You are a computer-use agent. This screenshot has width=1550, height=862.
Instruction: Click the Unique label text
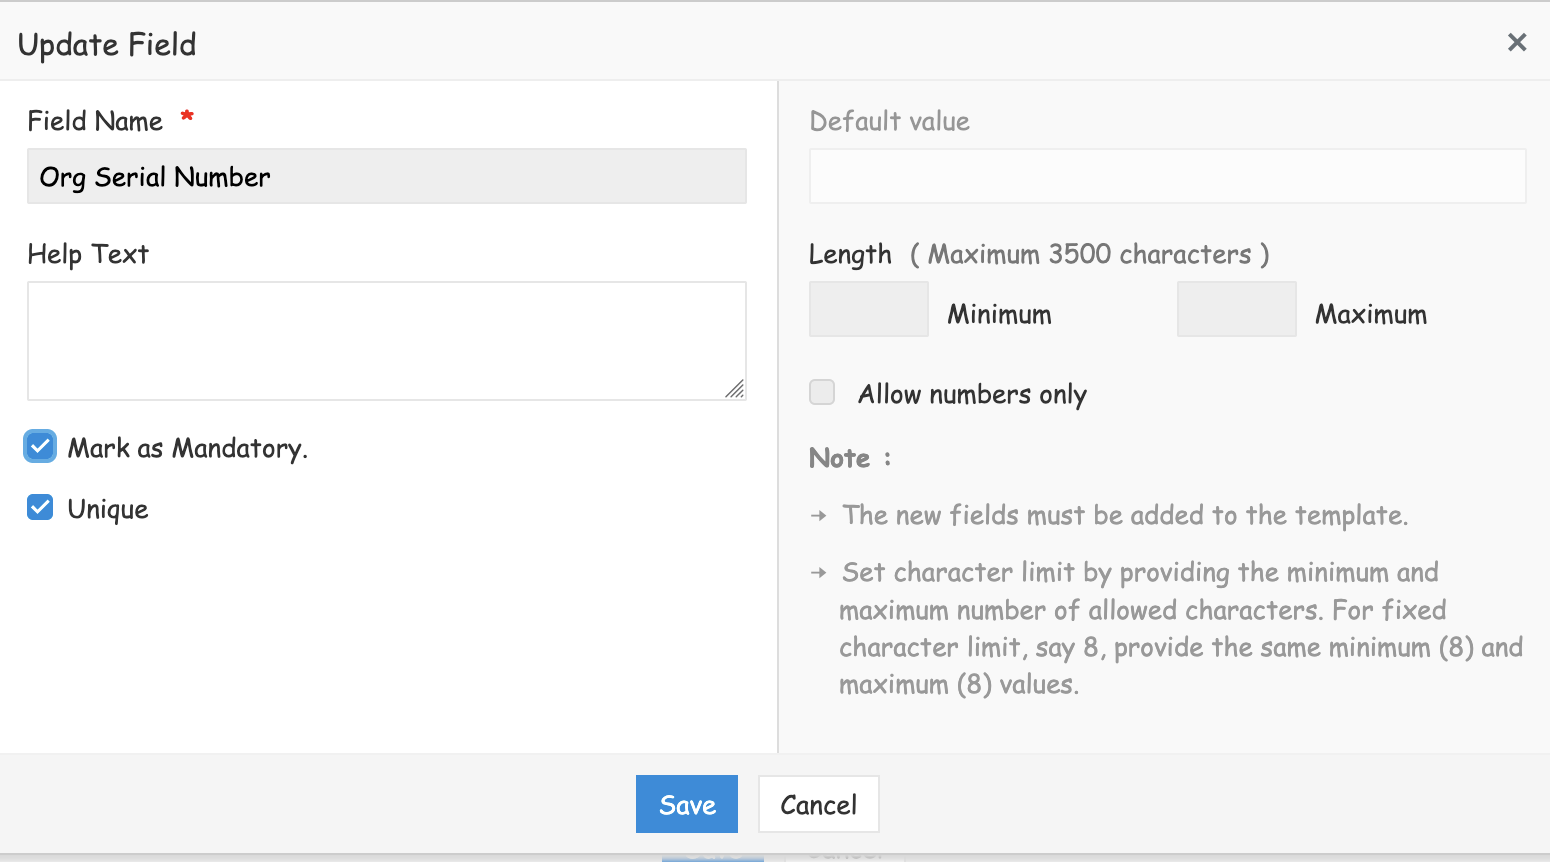108,509
